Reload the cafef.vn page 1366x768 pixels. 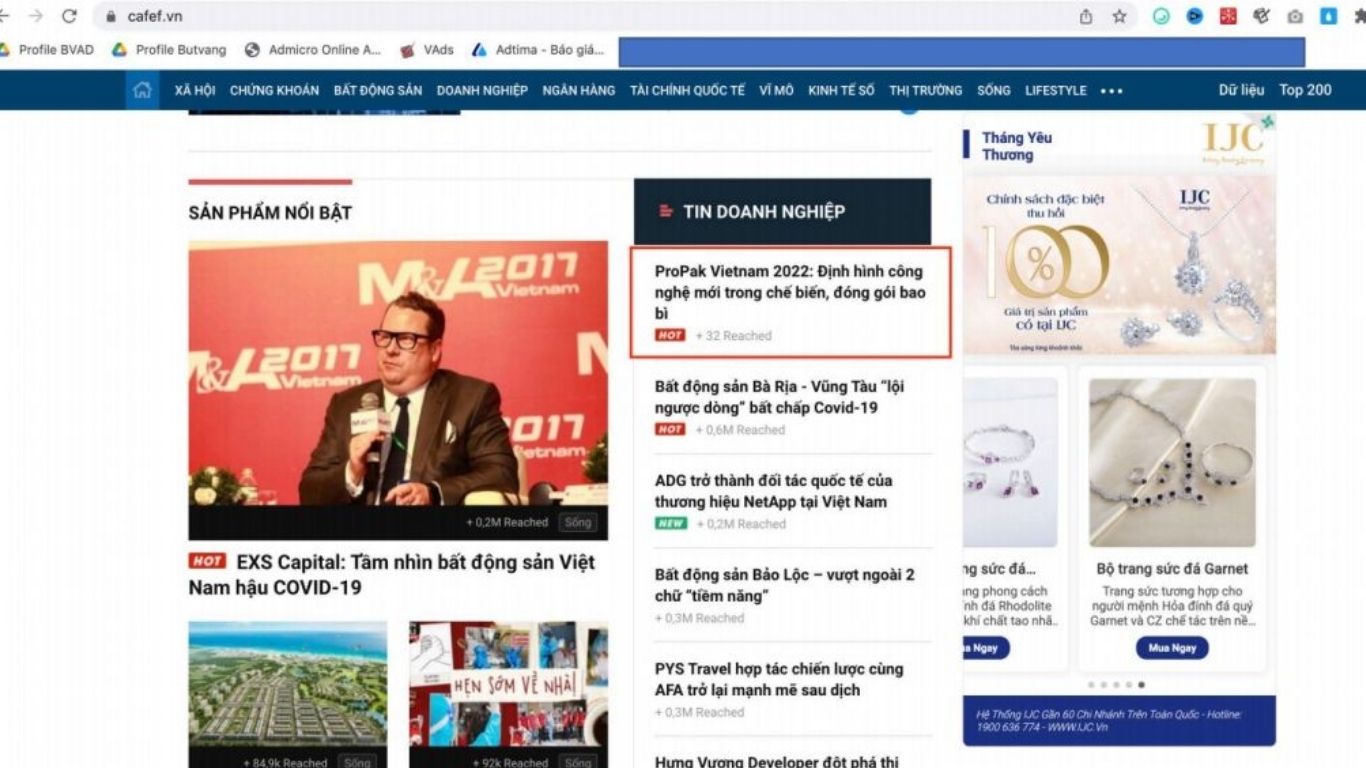pyautogui.click(x=69, y=16)
